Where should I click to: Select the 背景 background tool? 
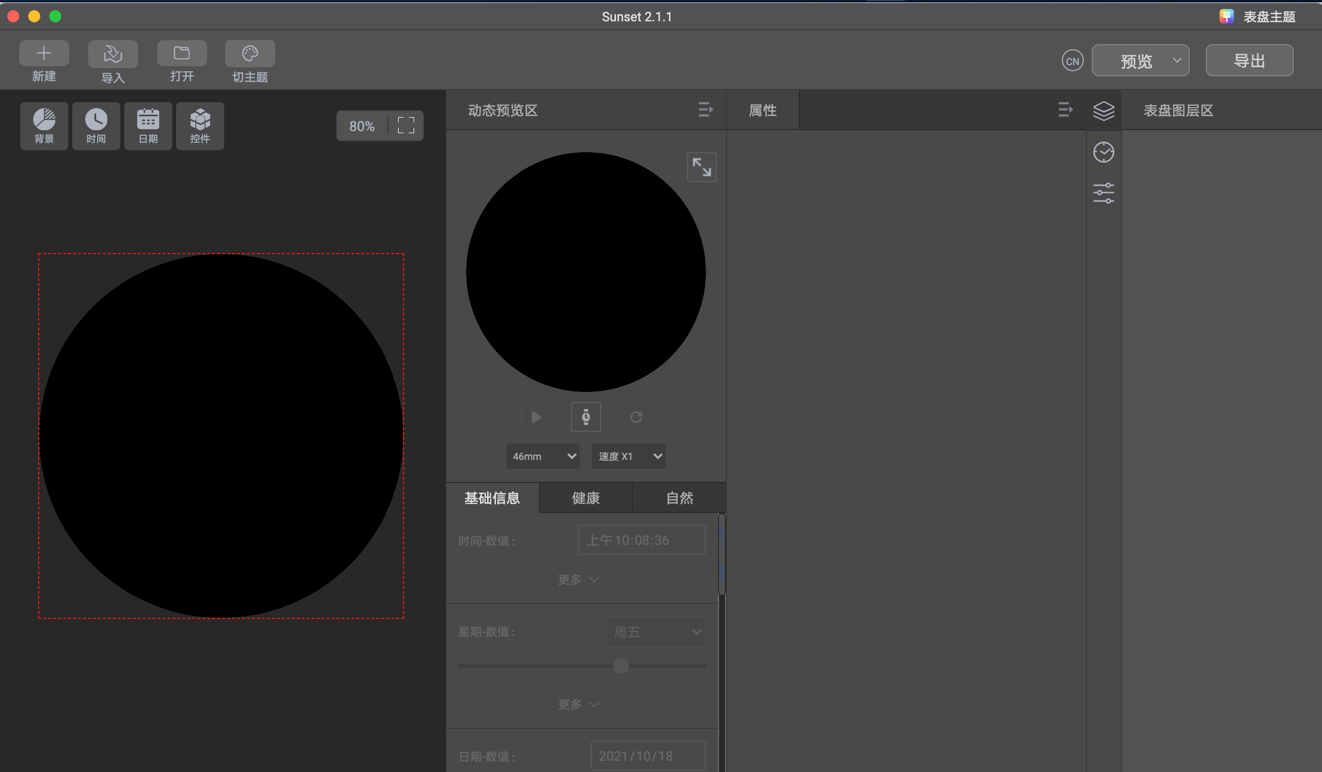(x=44, y=126)
